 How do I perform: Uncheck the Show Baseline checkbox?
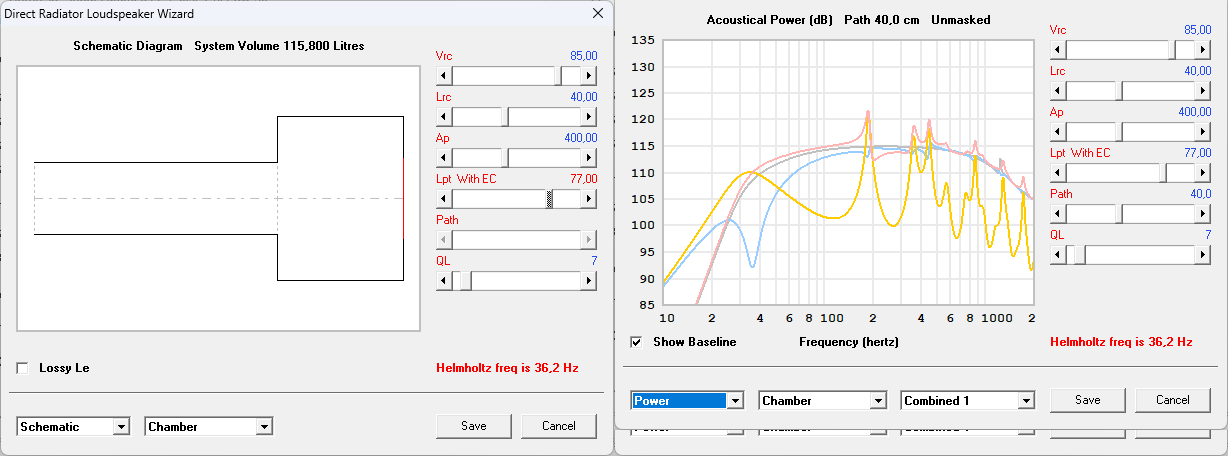[x=637, y=342]
